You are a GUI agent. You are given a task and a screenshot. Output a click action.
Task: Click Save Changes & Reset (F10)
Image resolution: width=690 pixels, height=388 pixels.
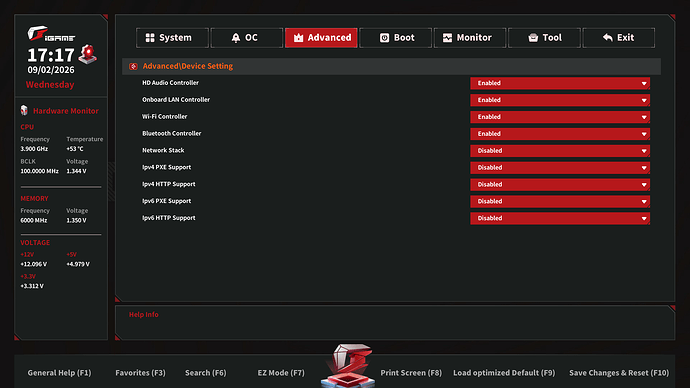[x=619, y=373]
